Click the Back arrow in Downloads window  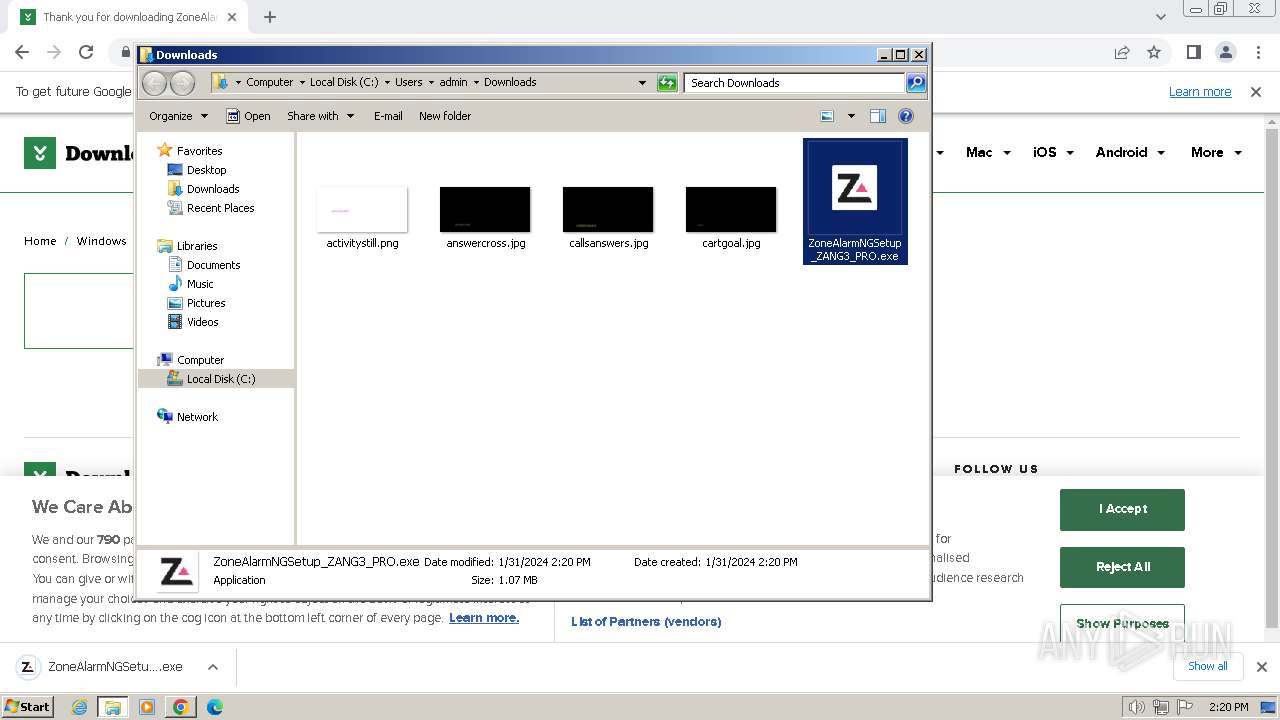pos(154,83)
